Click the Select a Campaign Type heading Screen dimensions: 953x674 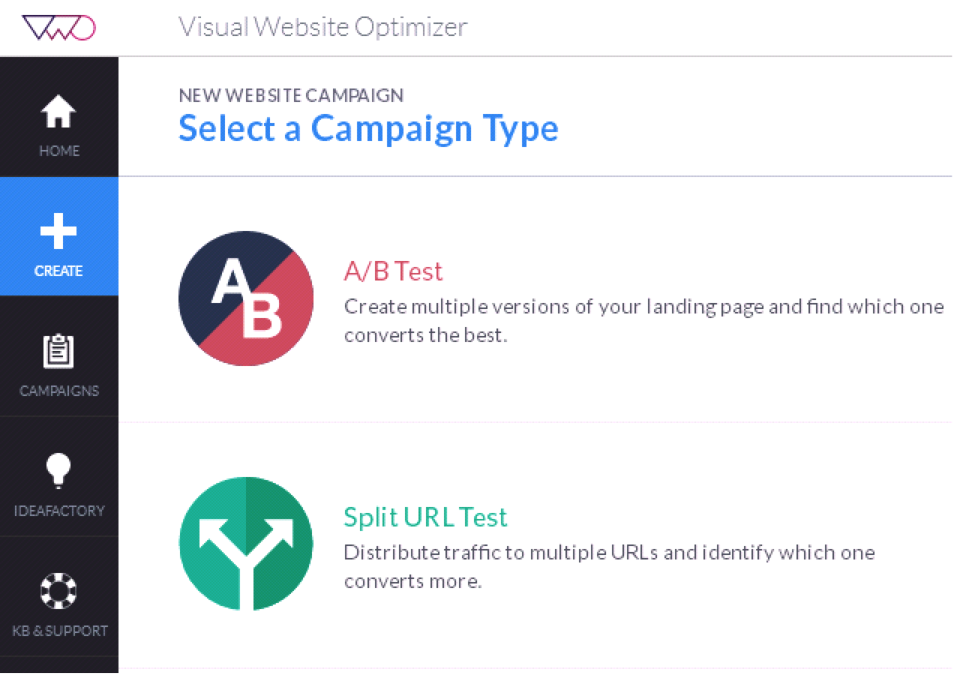[x=368, y=129]
